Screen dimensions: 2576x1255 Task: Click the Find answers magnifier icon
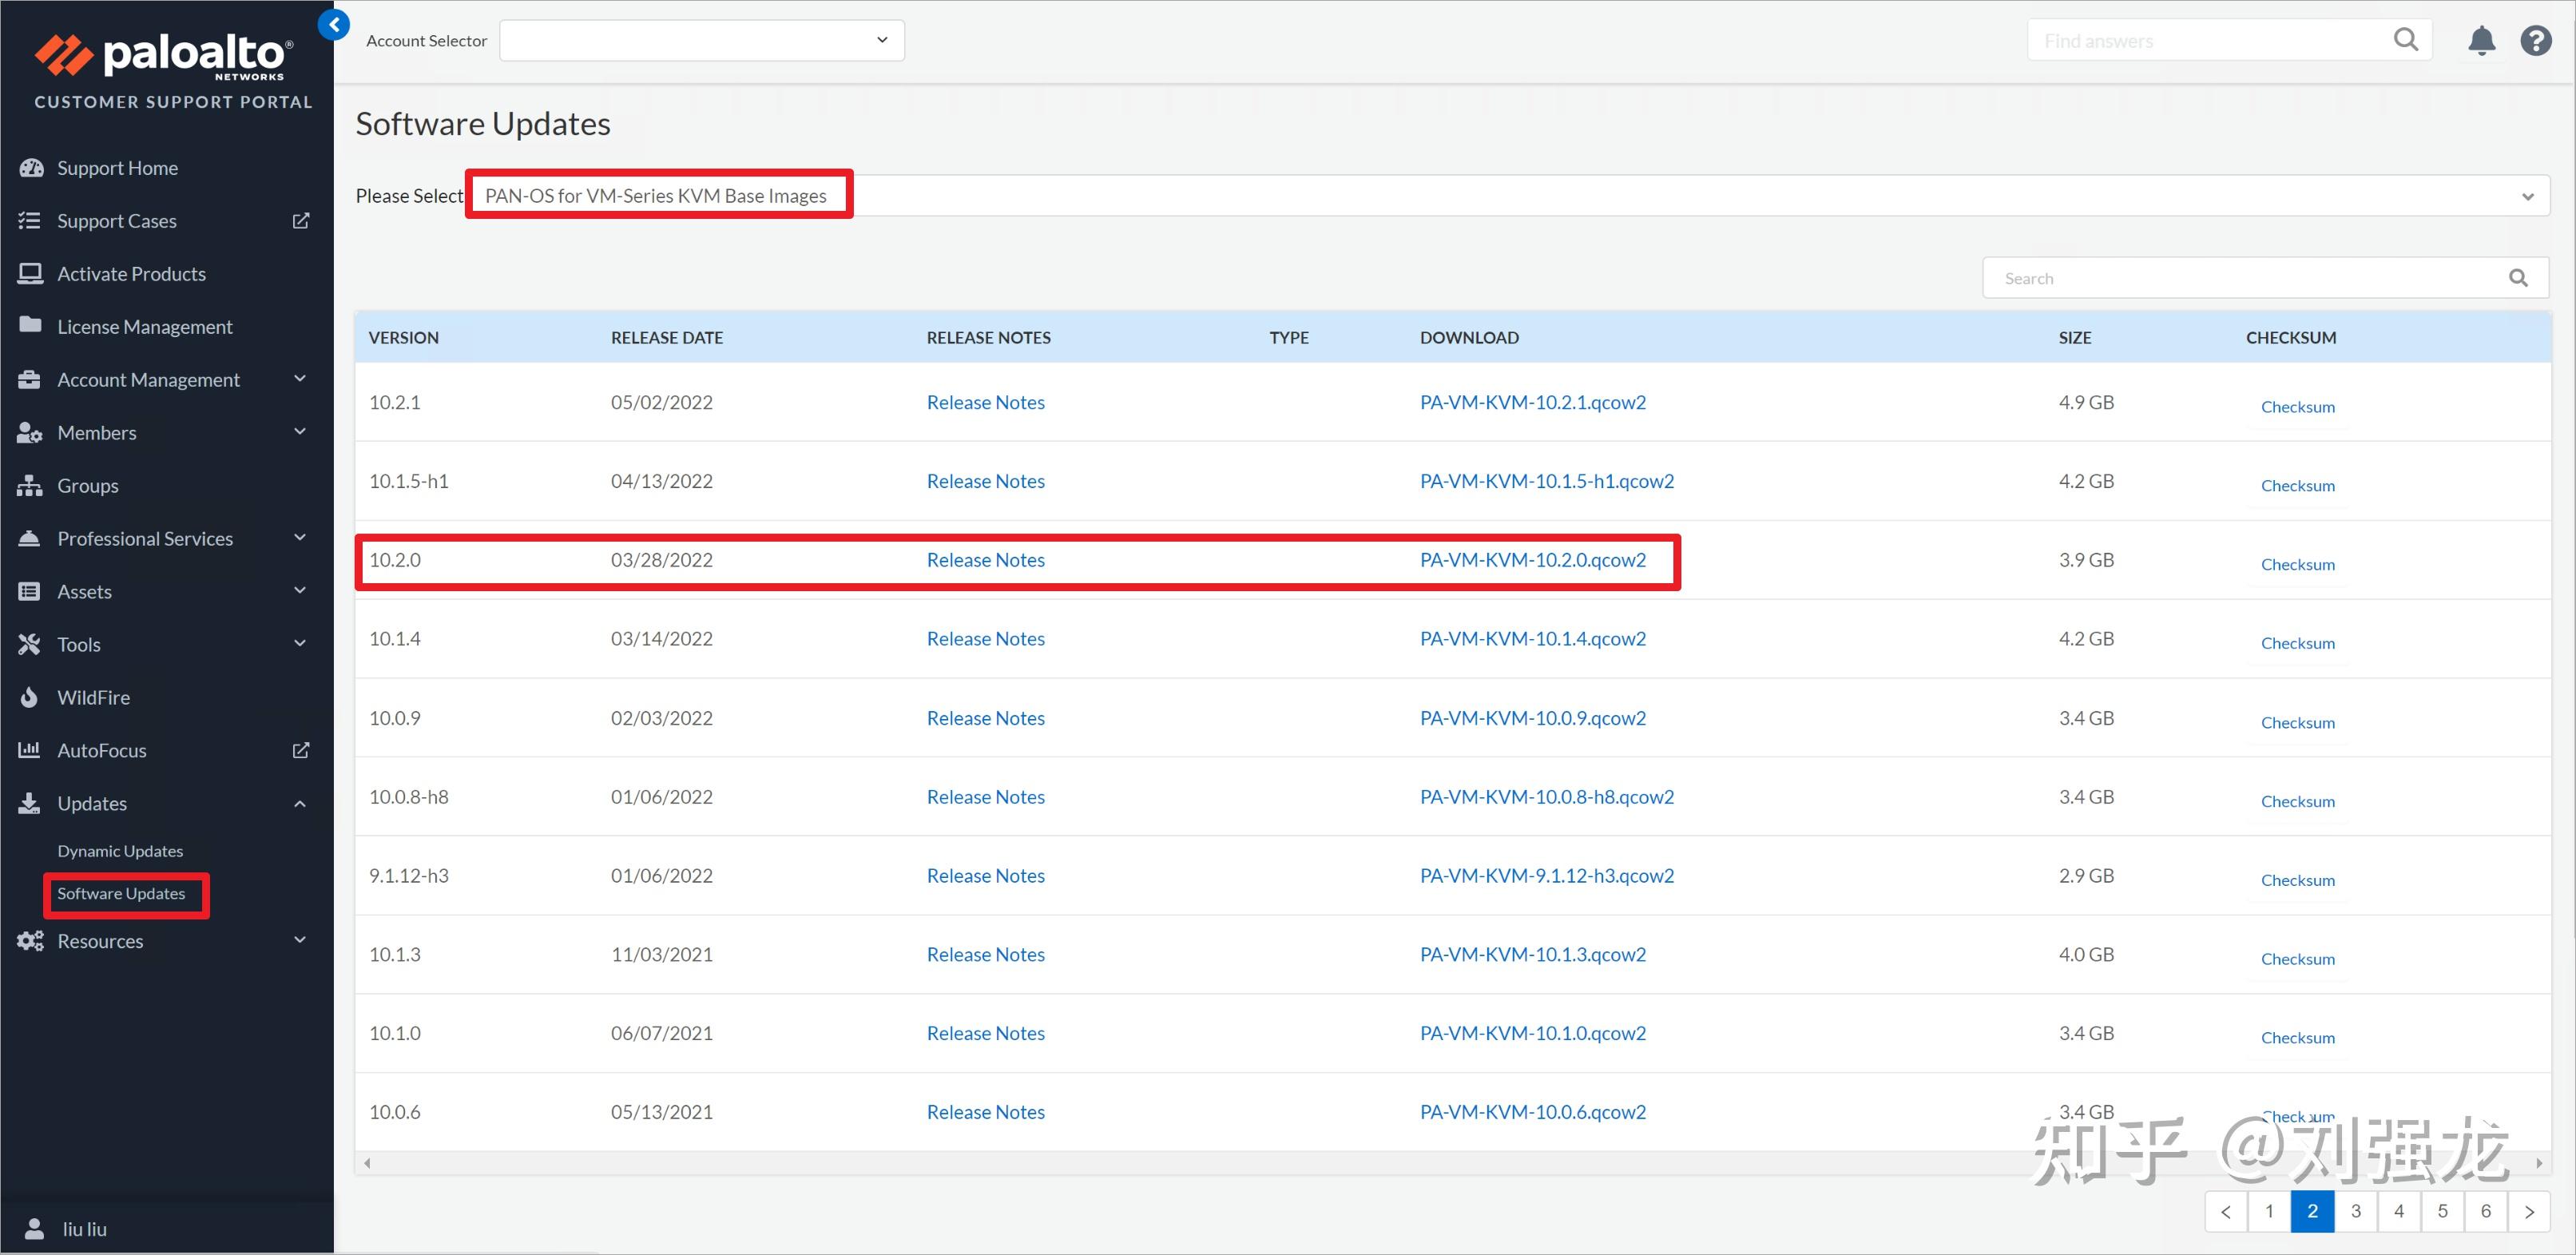point(2405,40)
